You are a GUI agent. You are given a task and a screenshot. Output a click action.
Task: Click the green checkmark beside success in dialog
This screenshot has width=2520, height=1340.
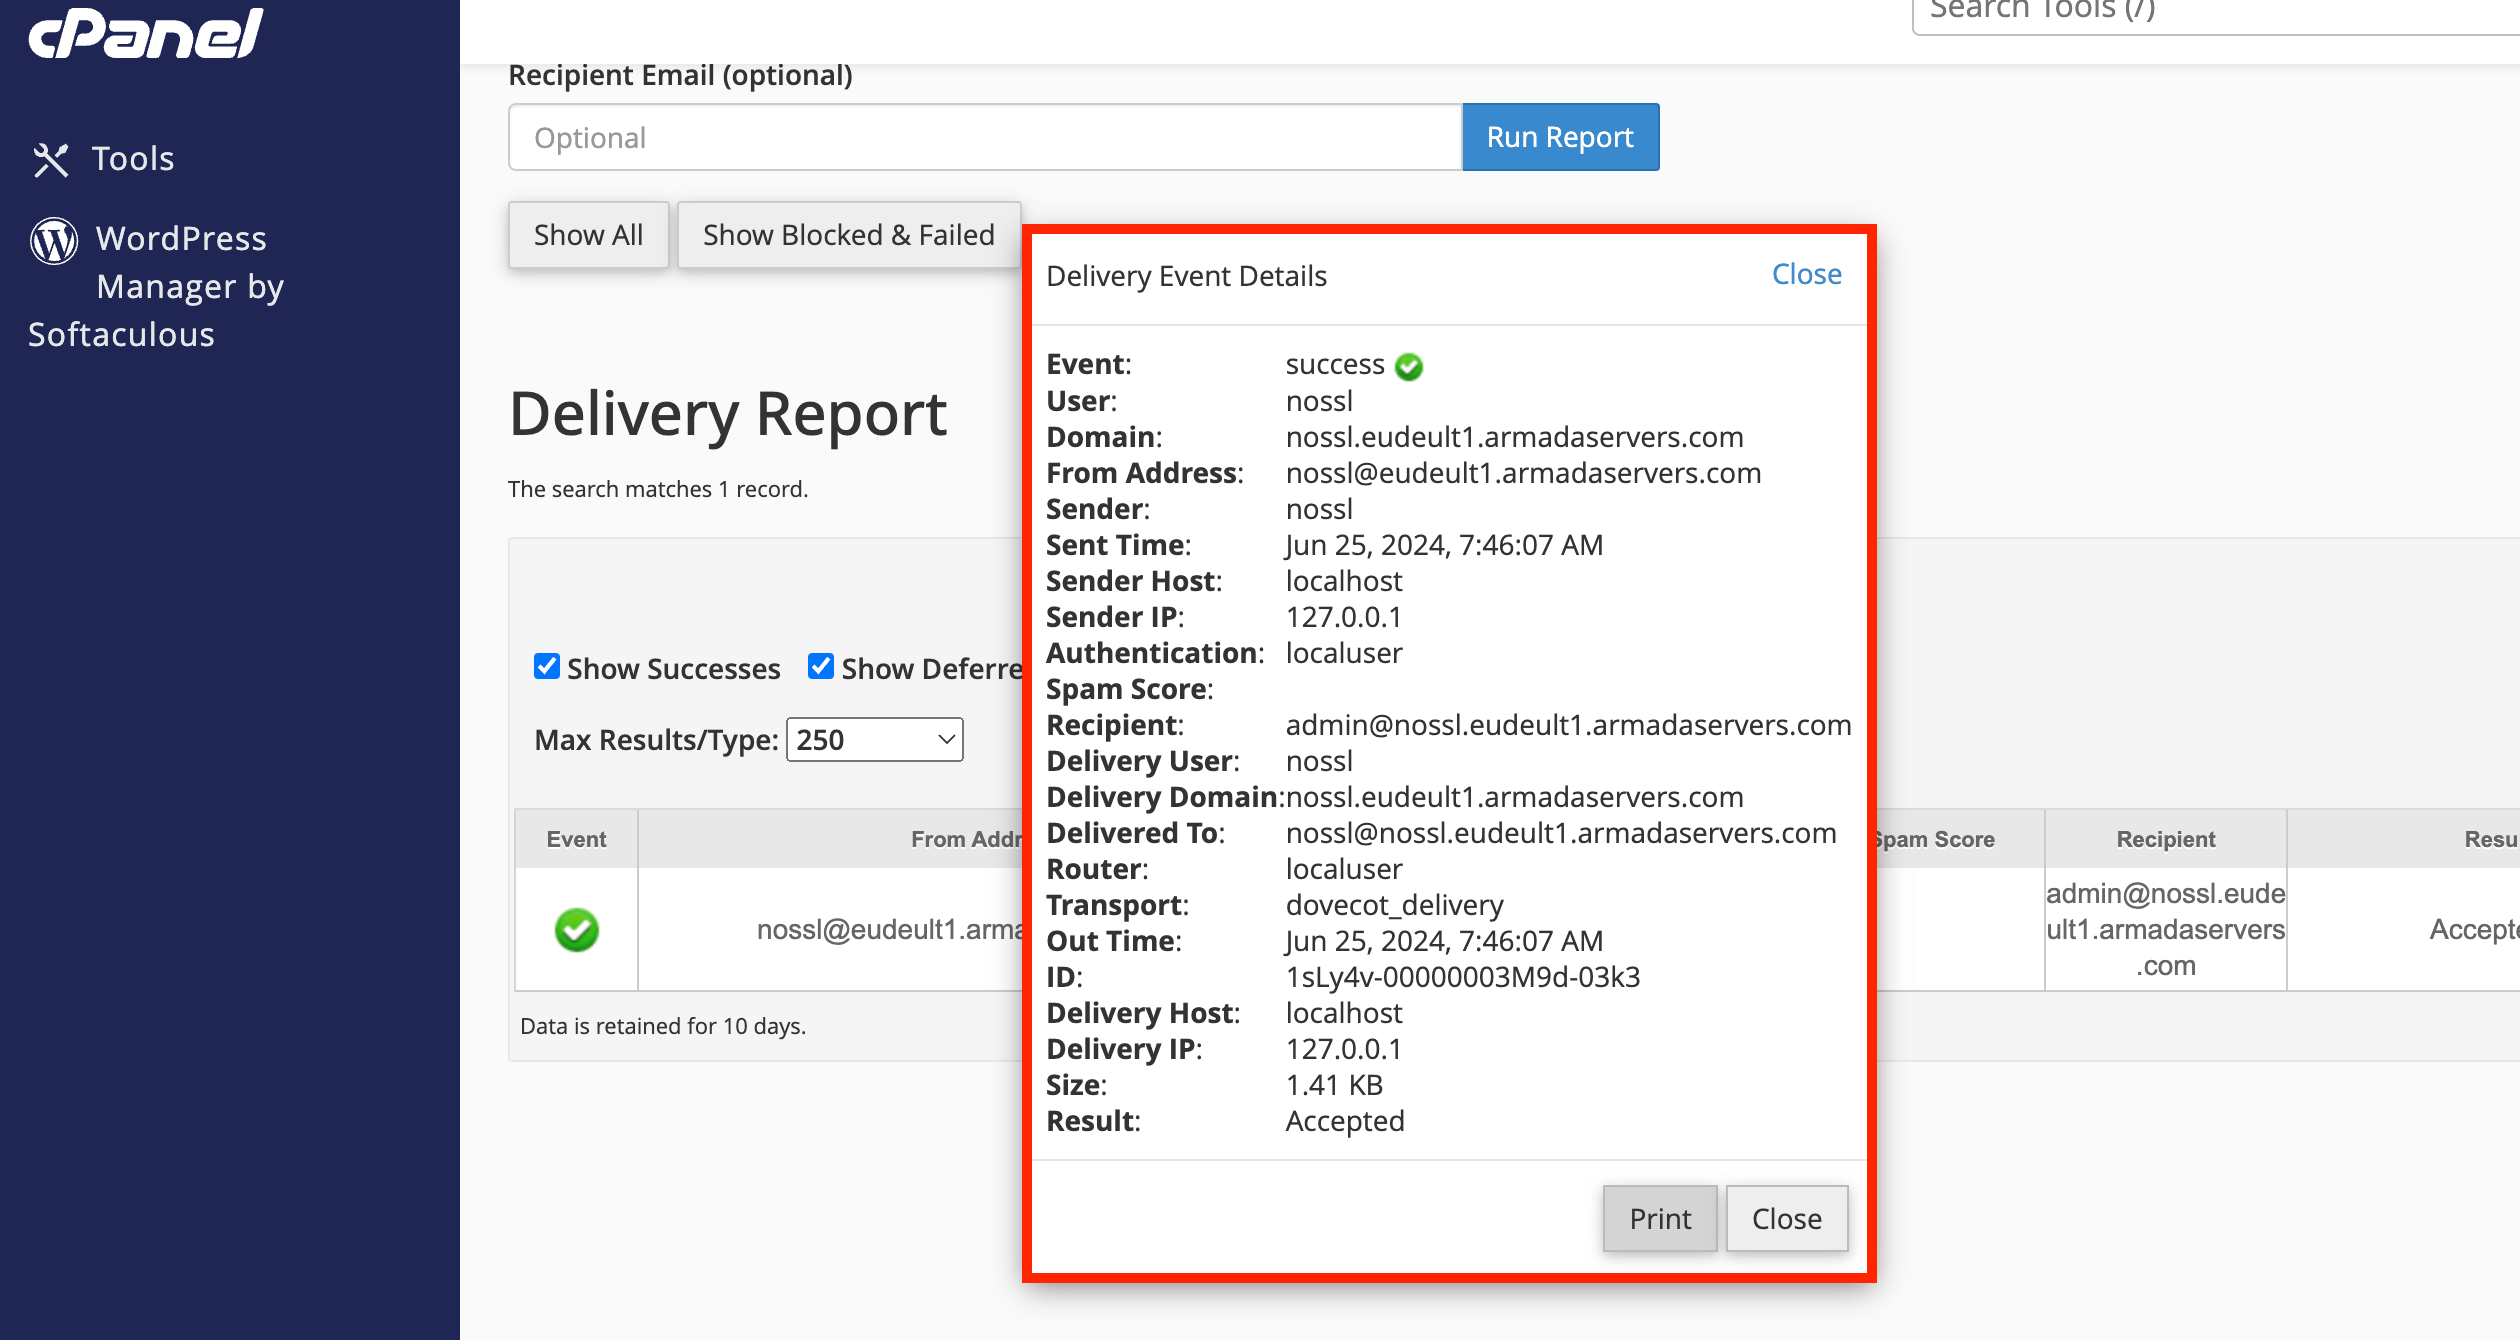(x=1409, y=367)
